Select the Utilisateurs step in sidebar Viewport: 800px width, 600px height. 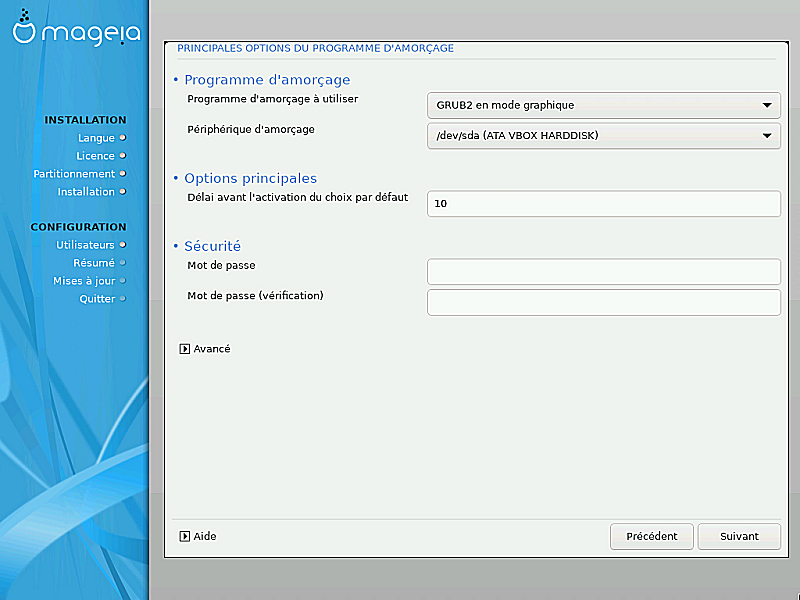pyautogui.click(x=91, y=245)
